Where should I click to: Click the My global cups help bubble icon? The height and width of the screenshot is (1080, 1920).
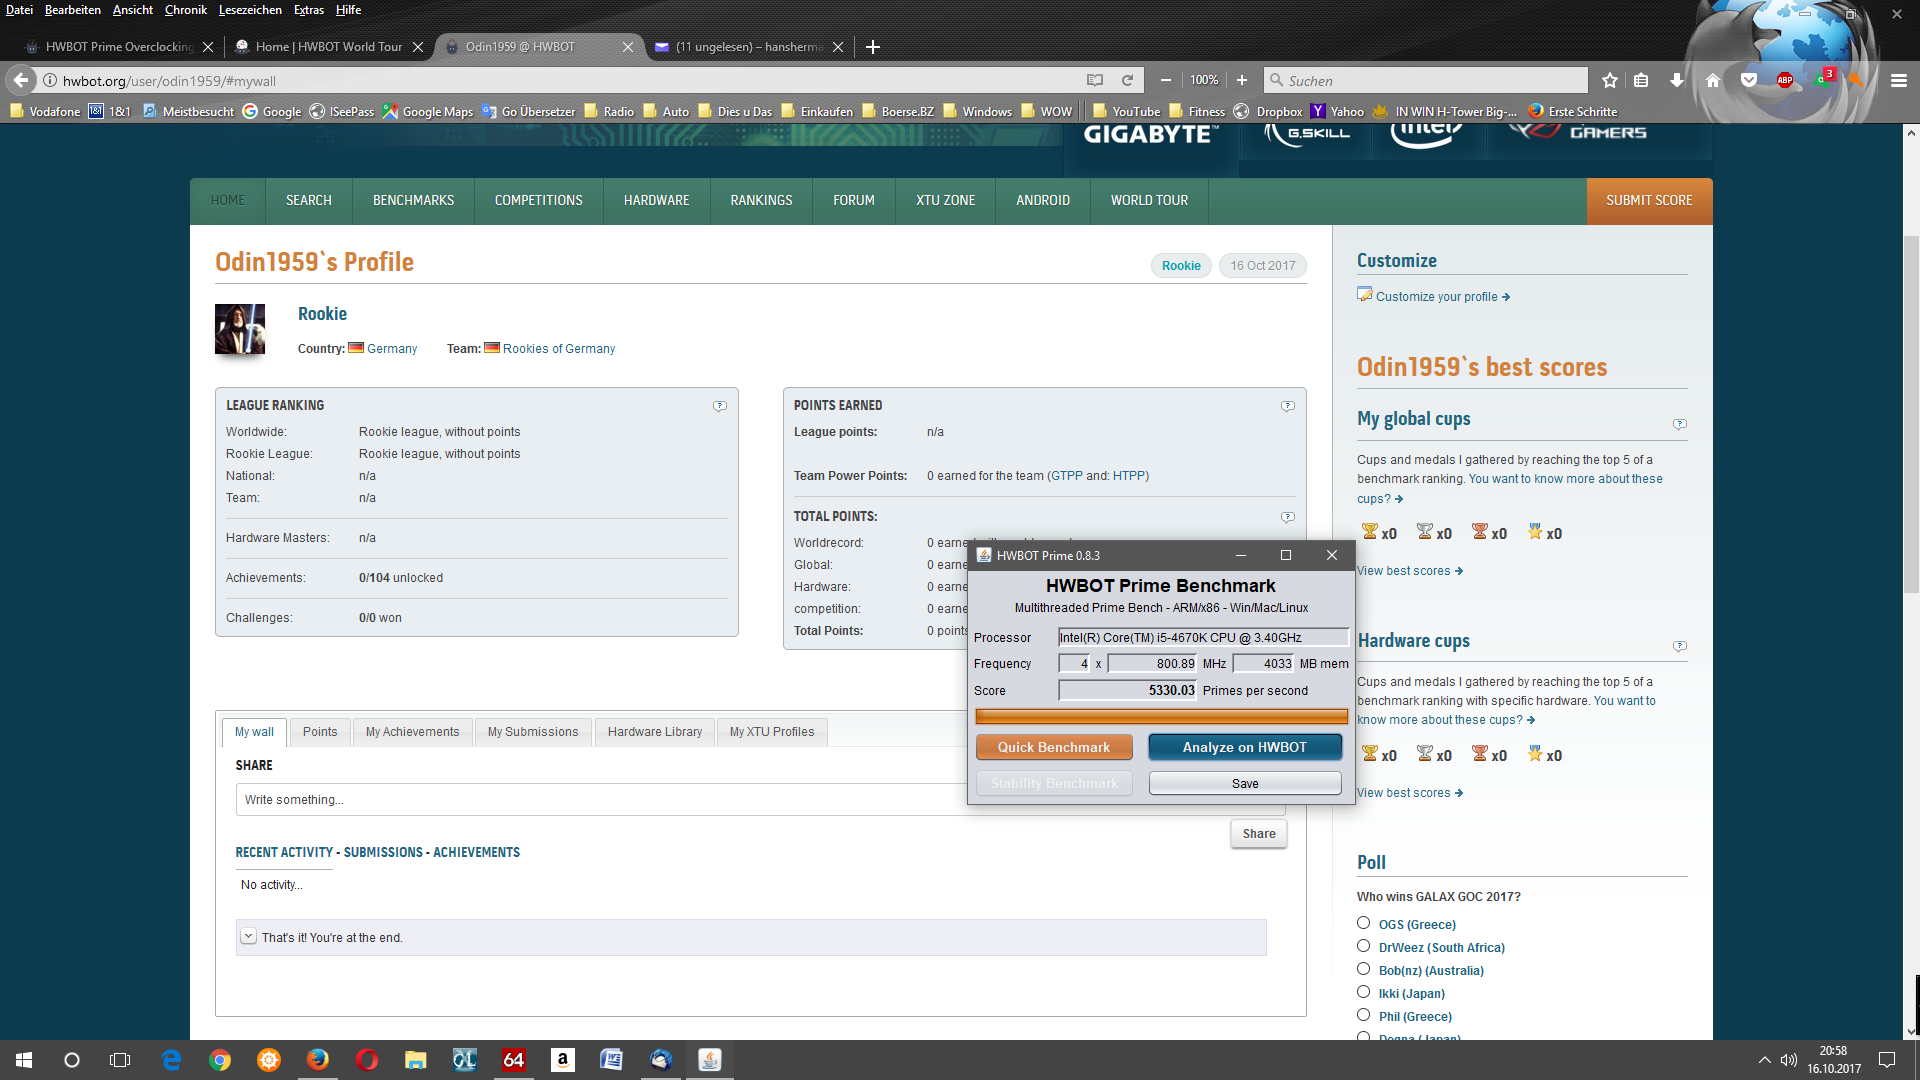click(x=1680, y=424)
